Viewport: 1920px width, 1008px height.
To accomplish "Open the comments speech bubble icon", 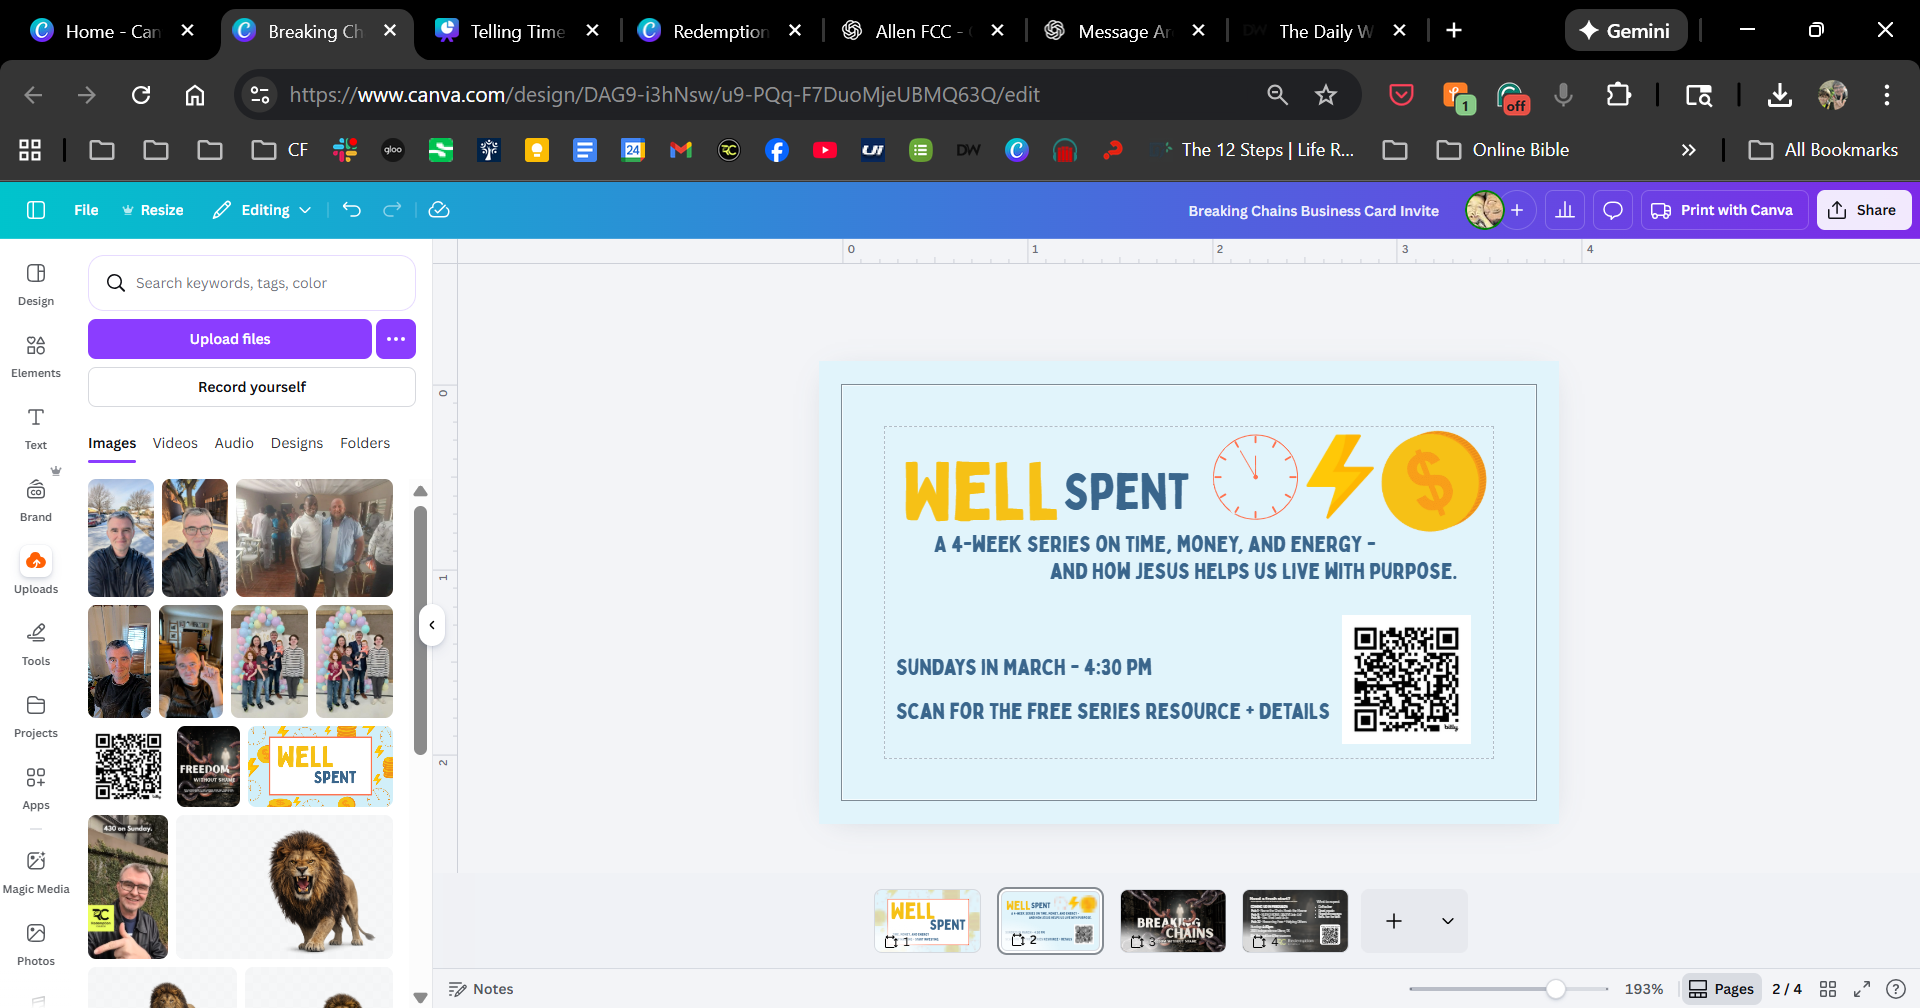I will point(1612,210).
